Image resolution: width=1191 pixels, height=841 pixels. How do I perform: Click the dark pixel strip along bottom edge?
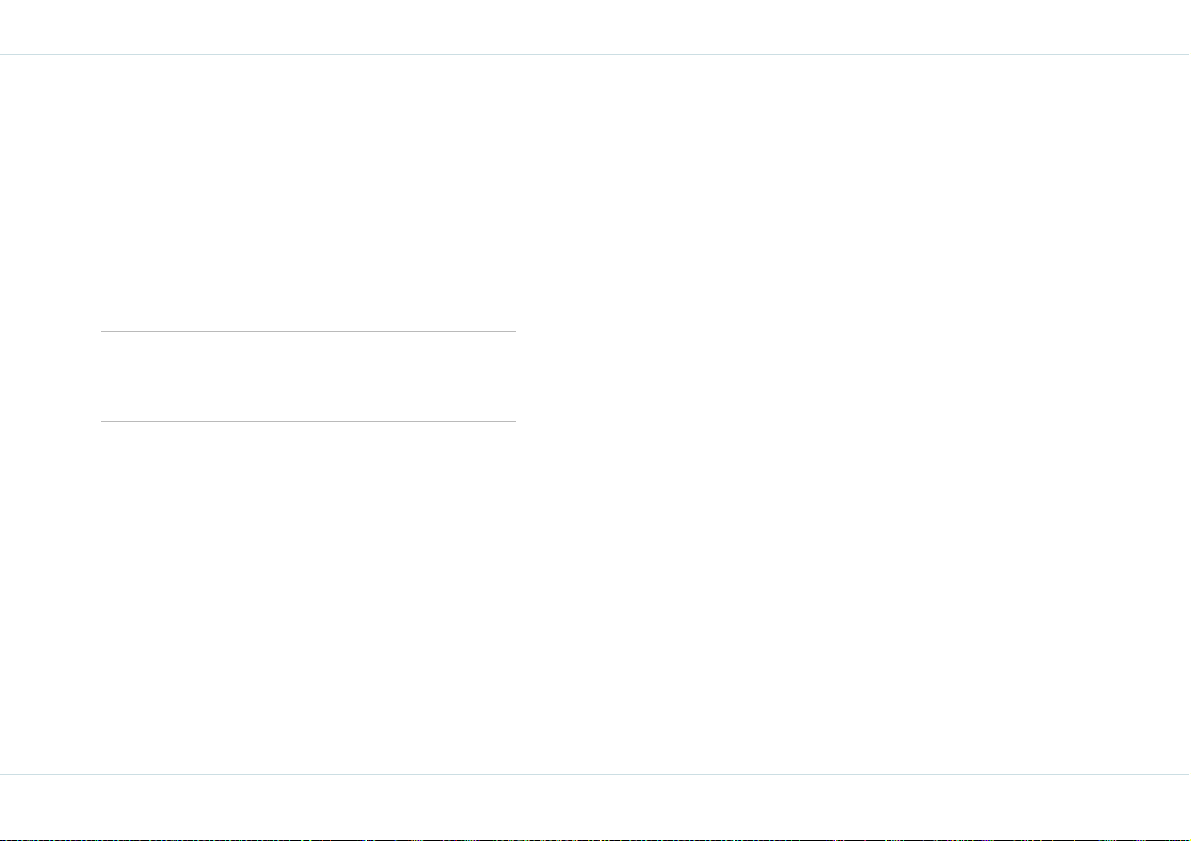click(596, 839)
